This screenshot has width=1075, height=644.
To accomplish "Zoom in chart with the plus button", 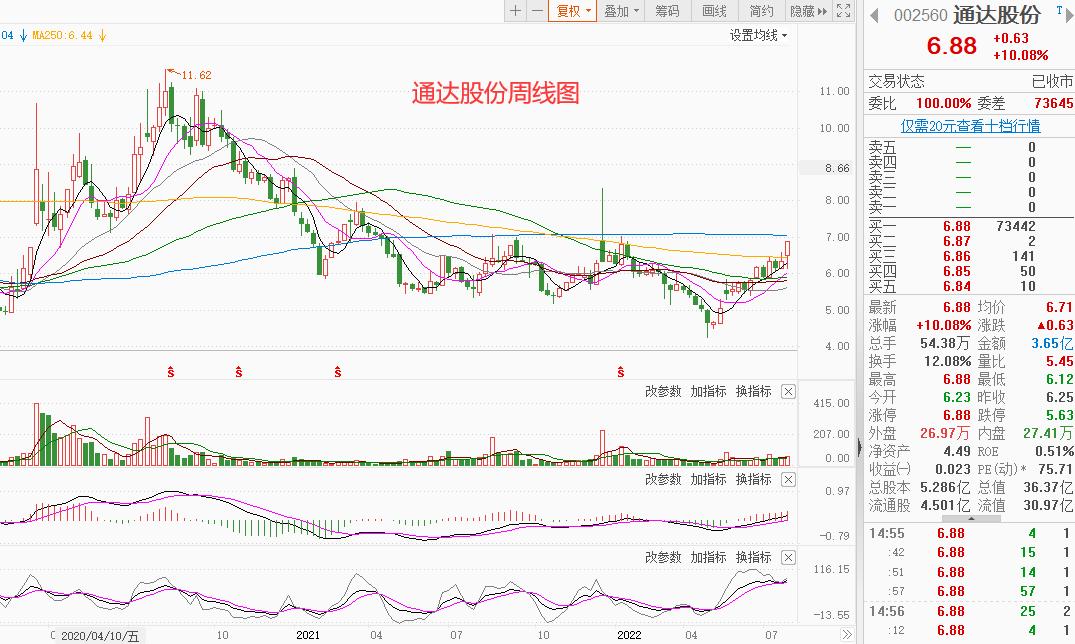I will coord(516,10).
